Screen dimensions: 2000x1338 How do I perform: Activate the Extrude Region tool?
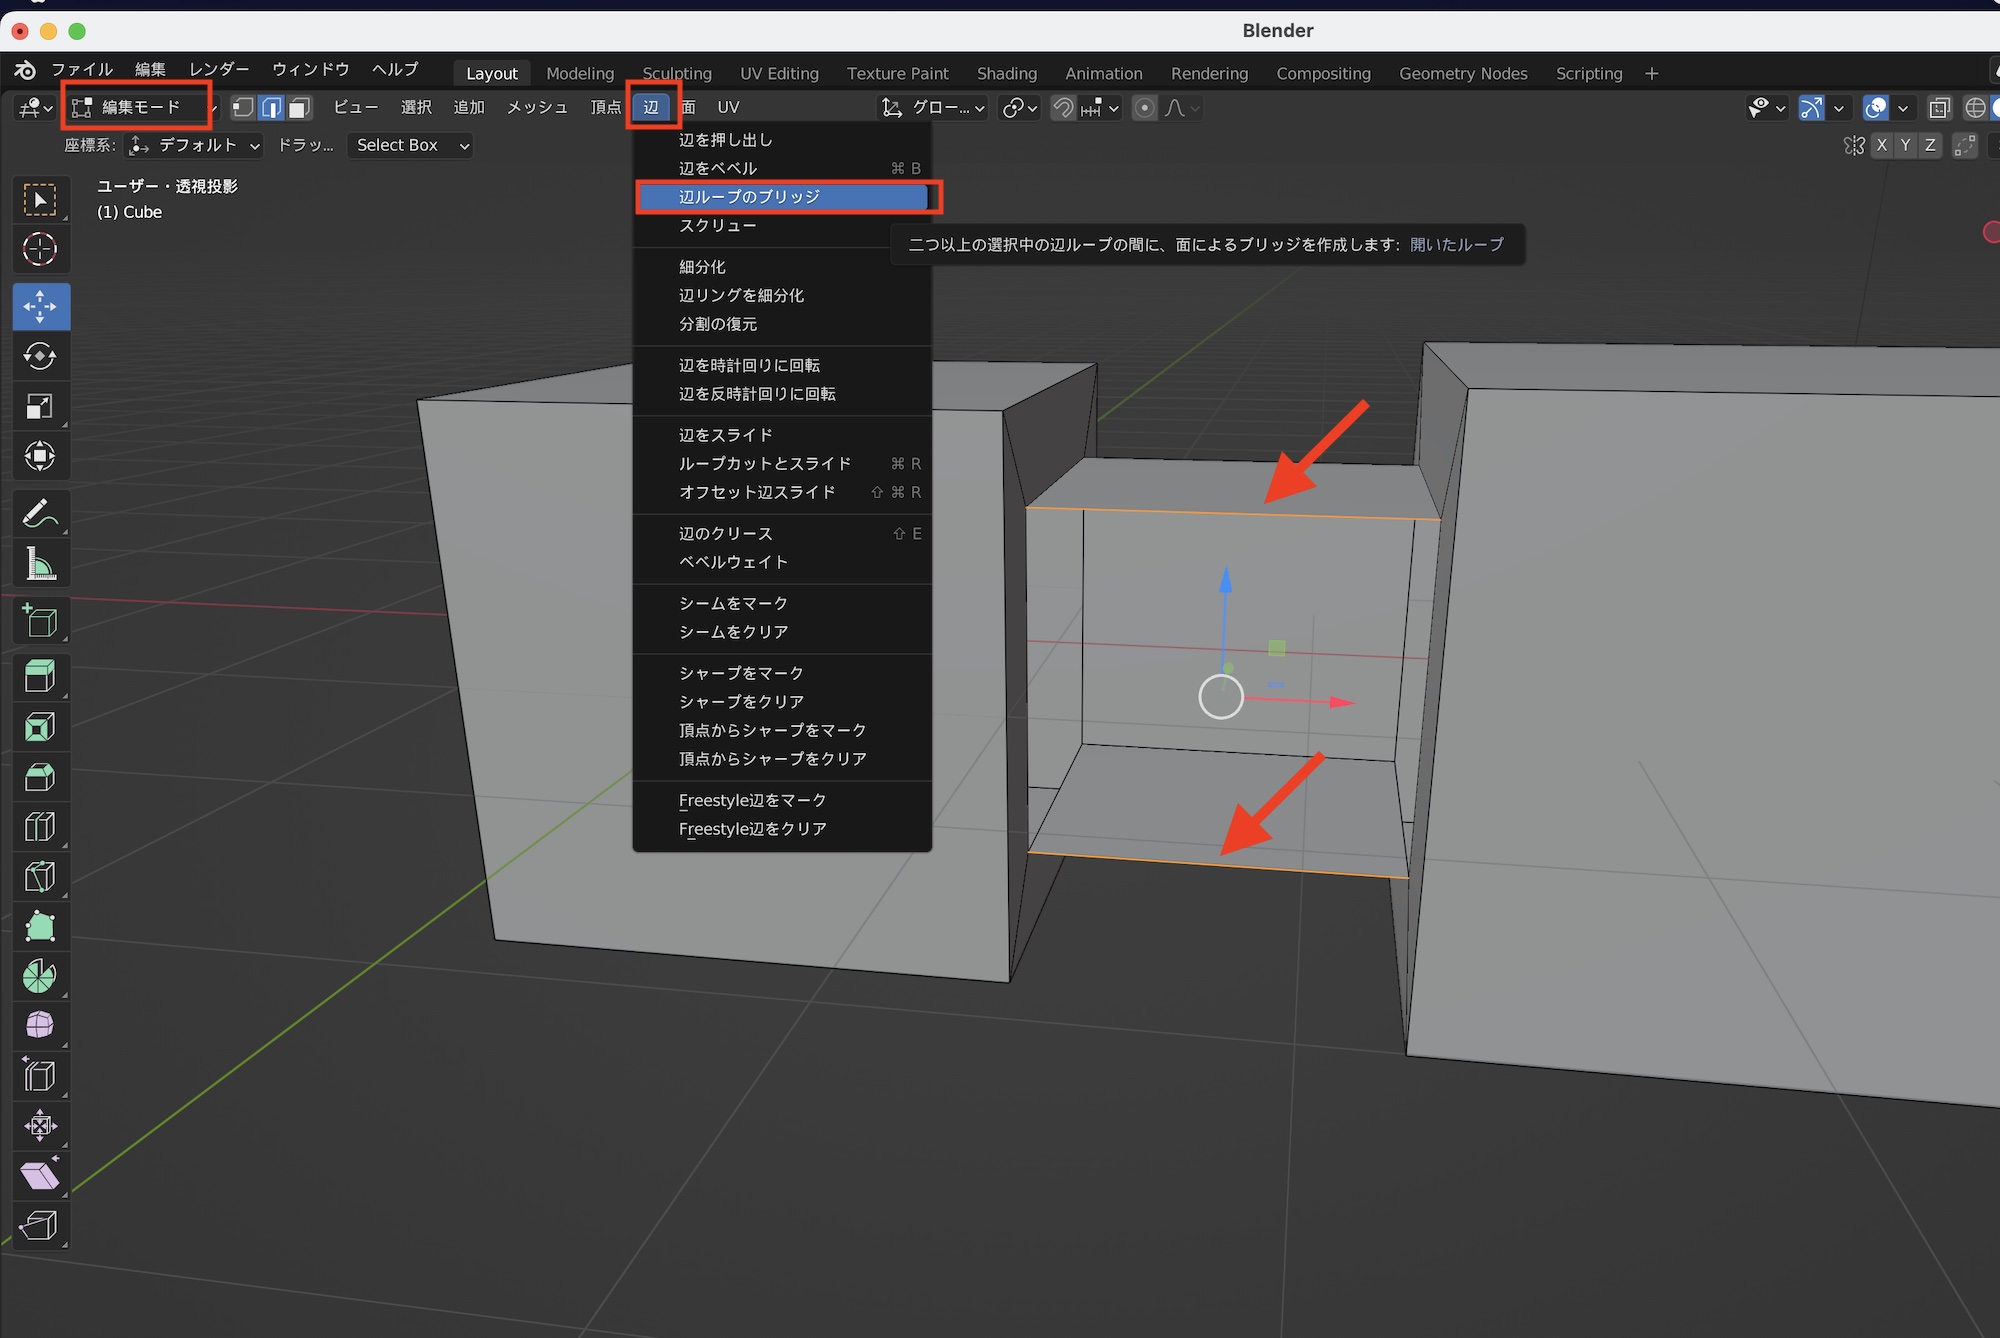(41, 675)
